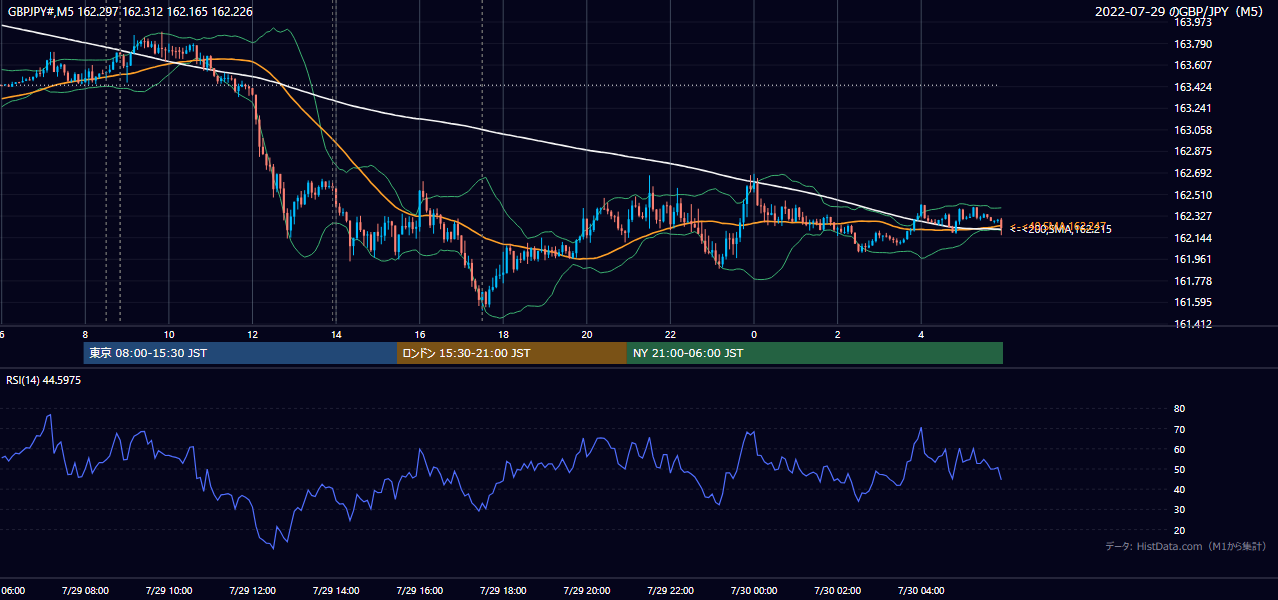Click price axis label 162.144
The width and height of the screenshot is (1278, 600).
1193,238
